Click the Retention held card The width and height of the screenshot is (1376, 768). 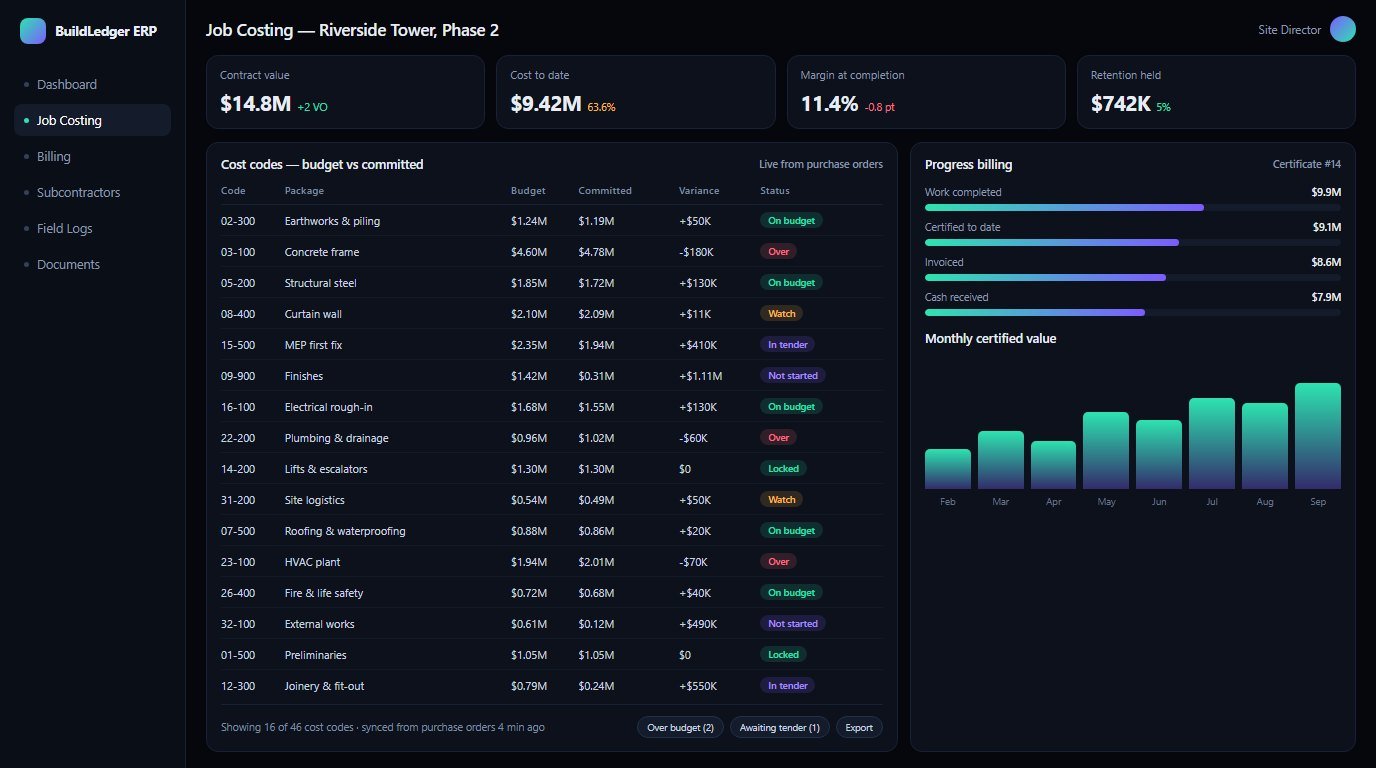pos(1216,92)
